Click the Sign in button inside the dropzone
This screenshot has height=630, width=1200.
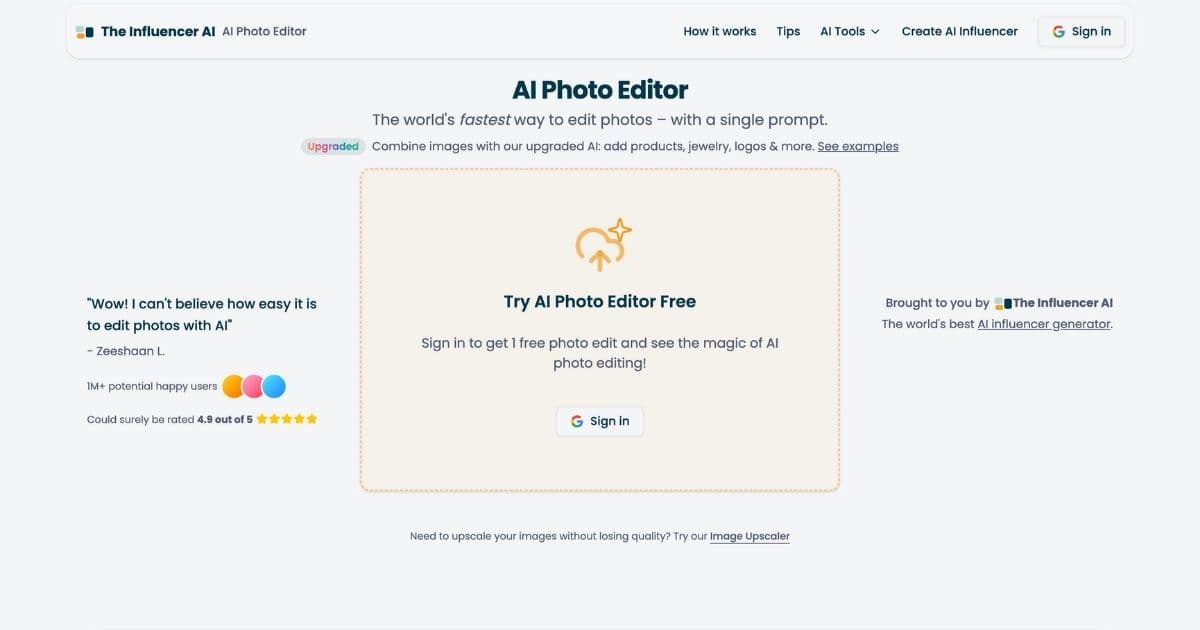[600, 421]
